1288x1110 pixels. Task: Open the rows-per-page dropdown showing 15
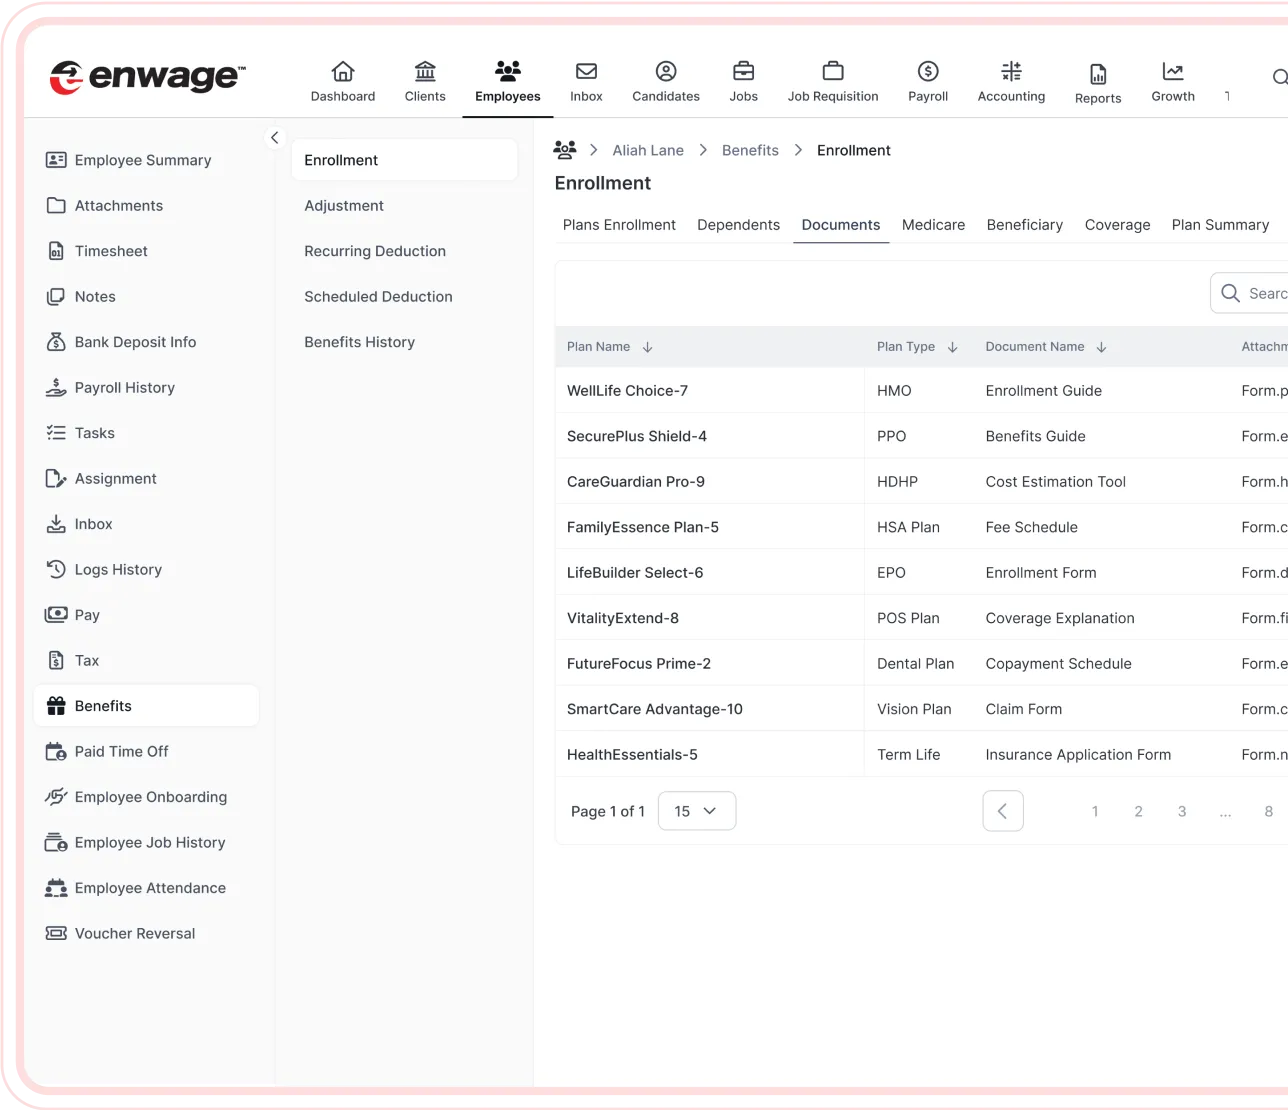click(x=697, y=811)
